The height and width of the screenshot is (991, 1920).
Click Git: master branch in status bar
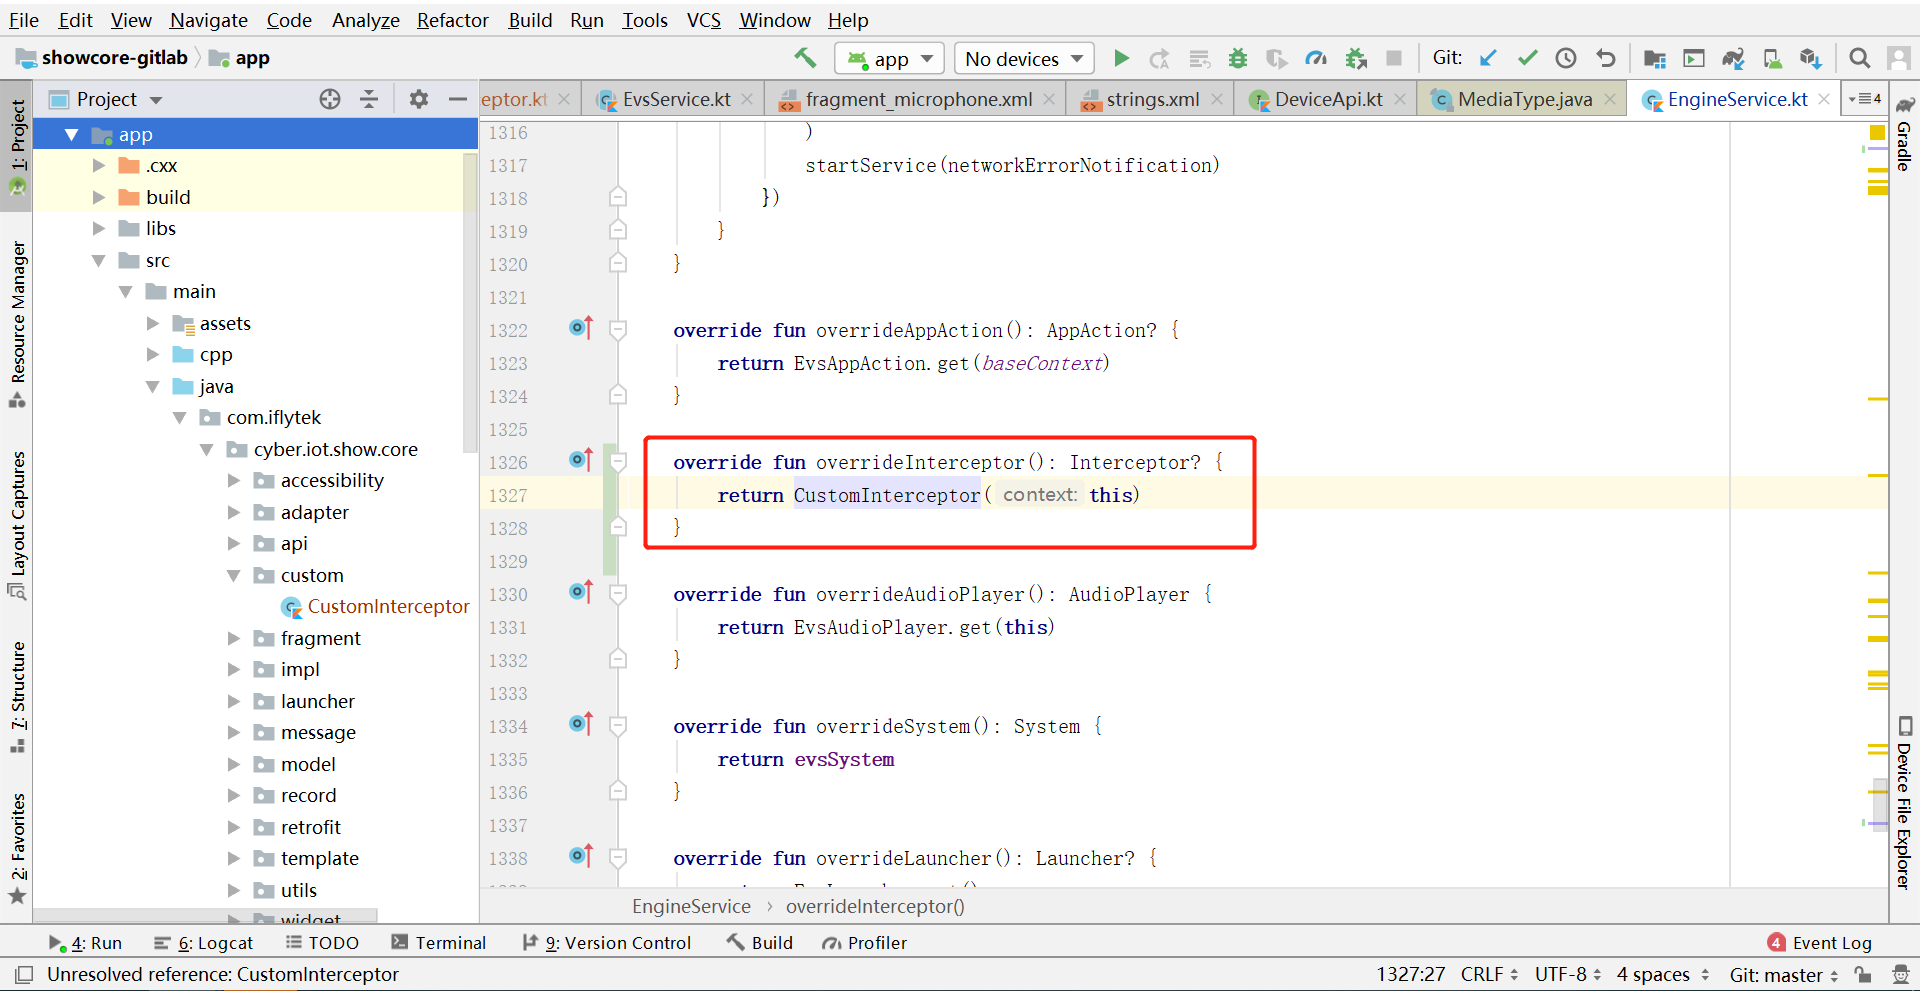[x=1783, y=974]
